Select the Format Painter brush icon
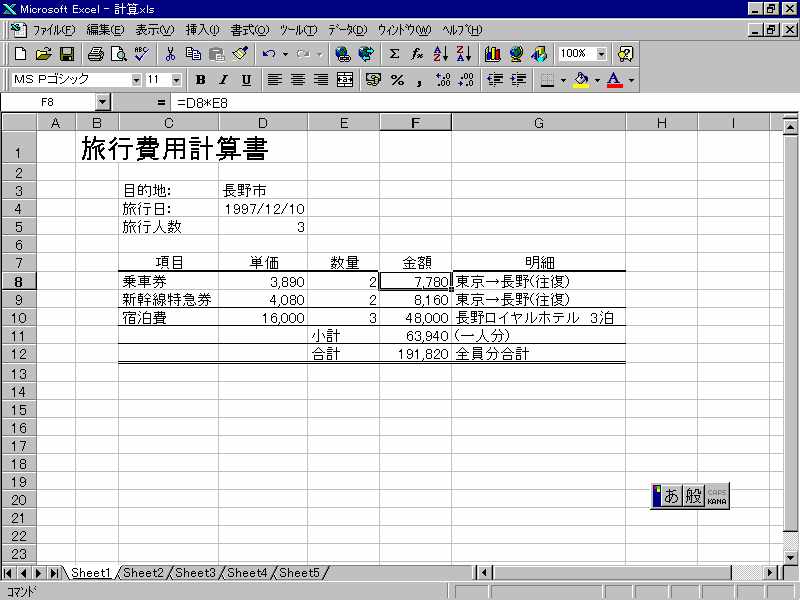Image resolution: width=800 pixels, height=600 pixels. [x=239, y=54]
